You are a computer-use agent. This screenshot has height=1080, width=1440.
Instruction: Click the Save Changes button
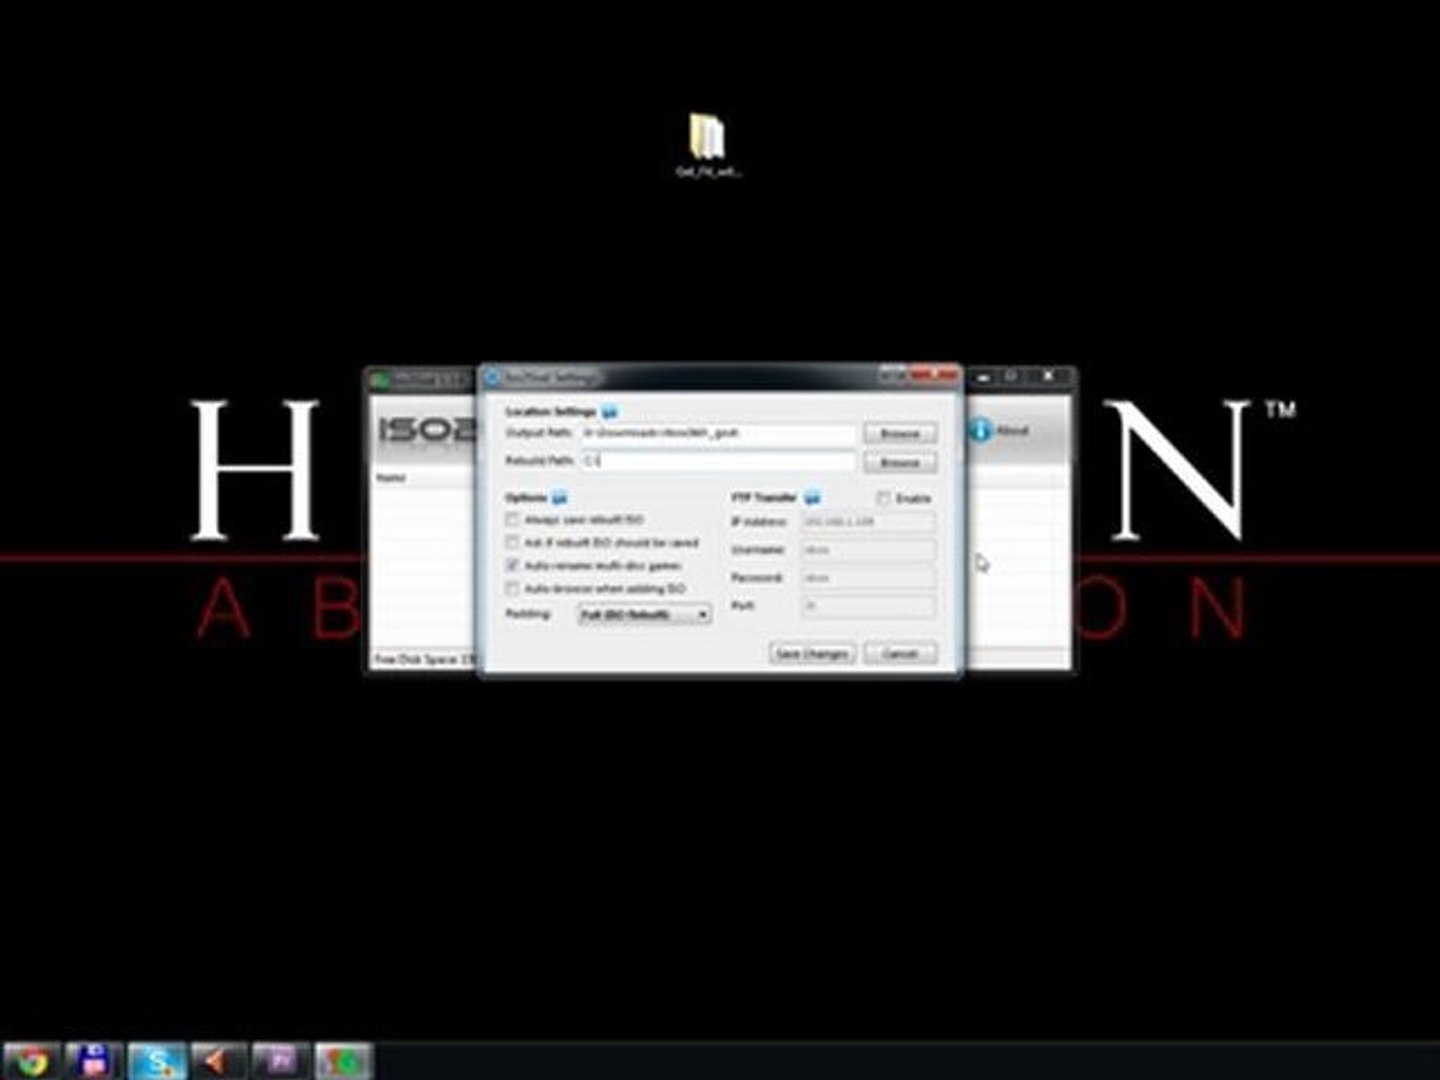(812, 653)
